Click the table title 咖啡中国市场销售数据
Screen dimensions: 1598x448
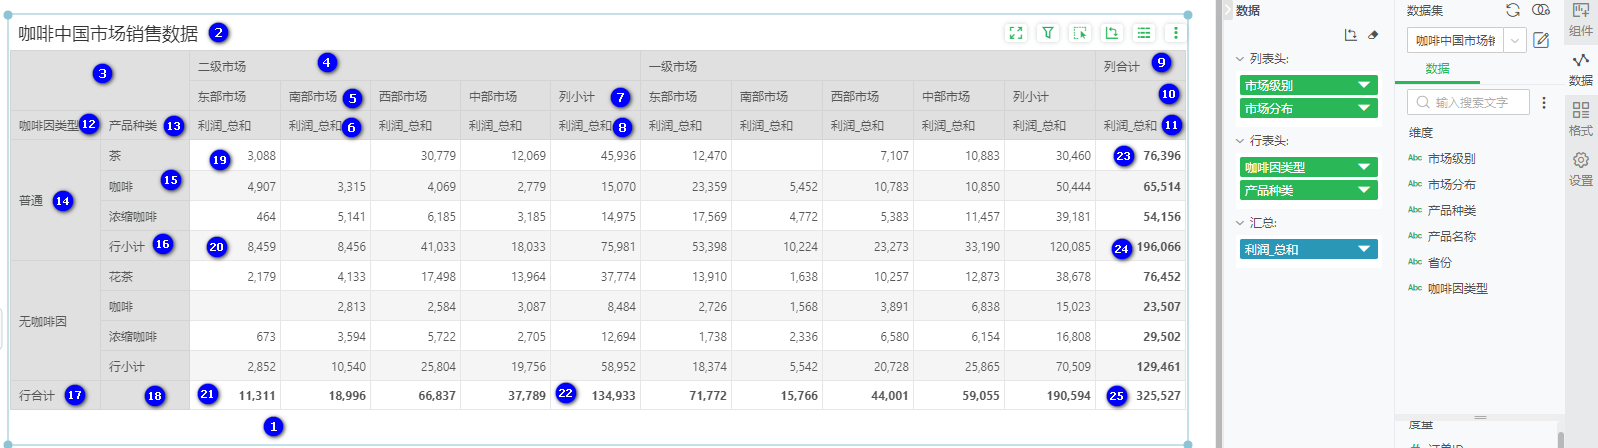[x=108, y=34]
